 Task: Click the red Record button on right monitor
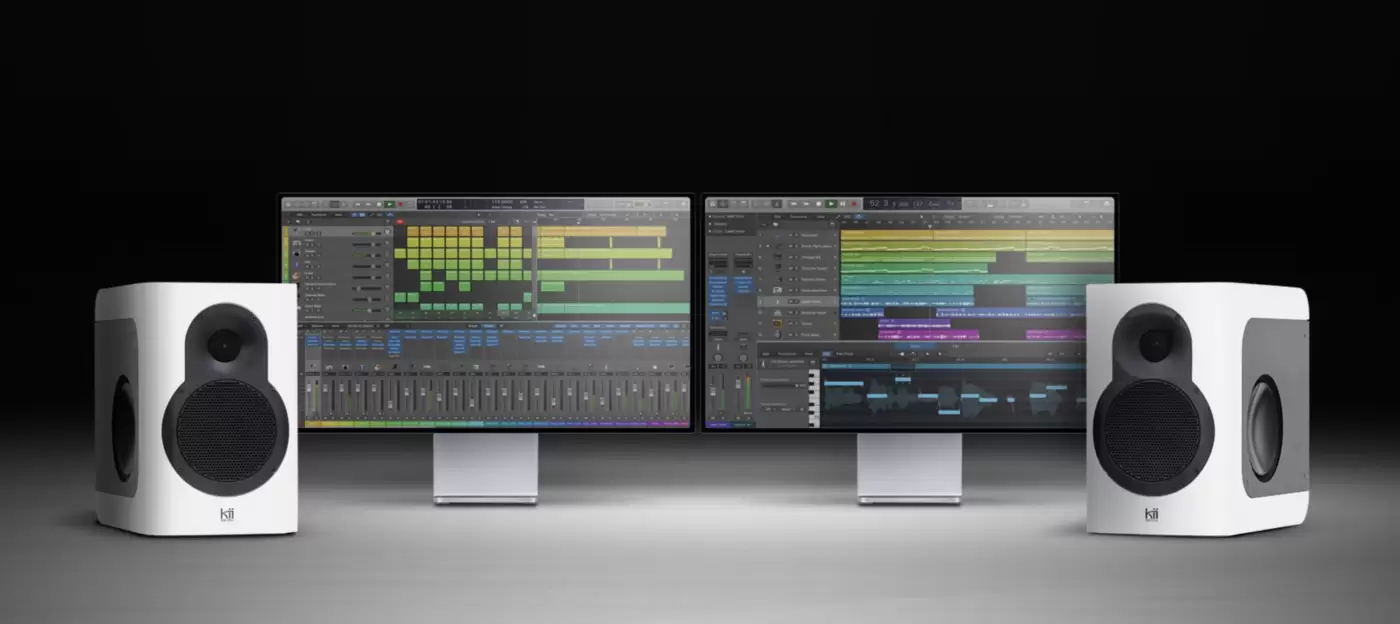(x=854, y=203)
